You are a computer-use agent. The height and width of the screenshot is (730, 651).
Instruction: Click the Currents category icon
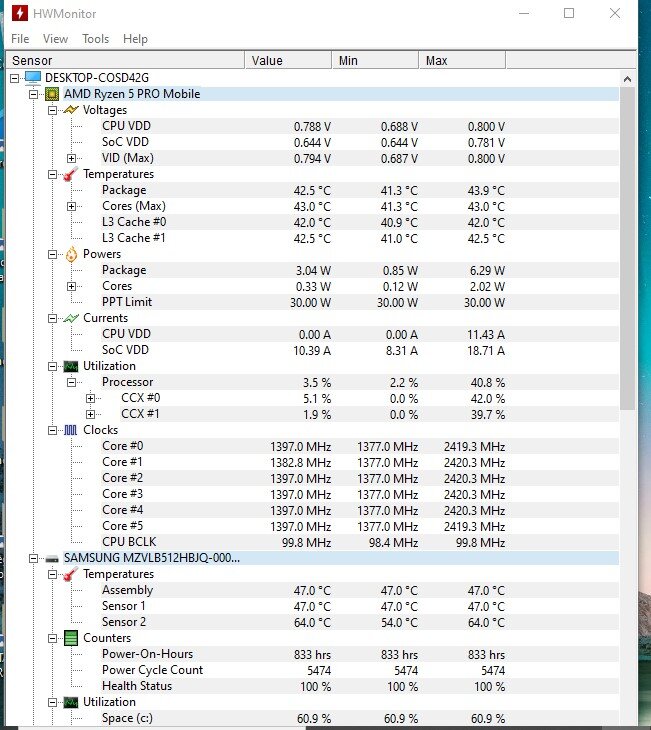point(71,318)
